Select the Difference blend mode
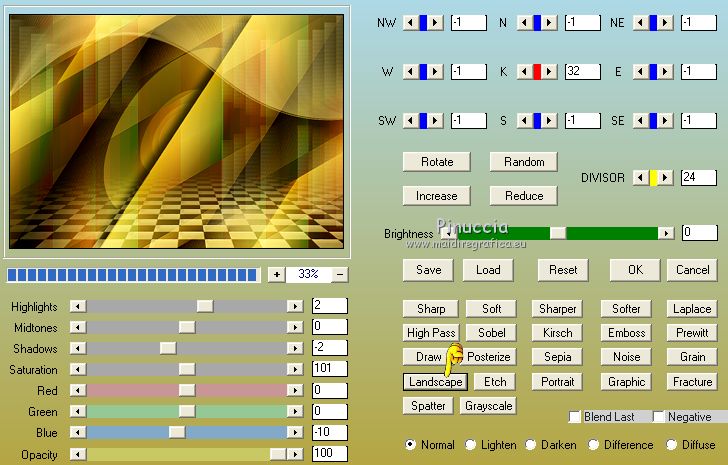Viewport: 728px width, 465px height. click(x=593, y=445)
